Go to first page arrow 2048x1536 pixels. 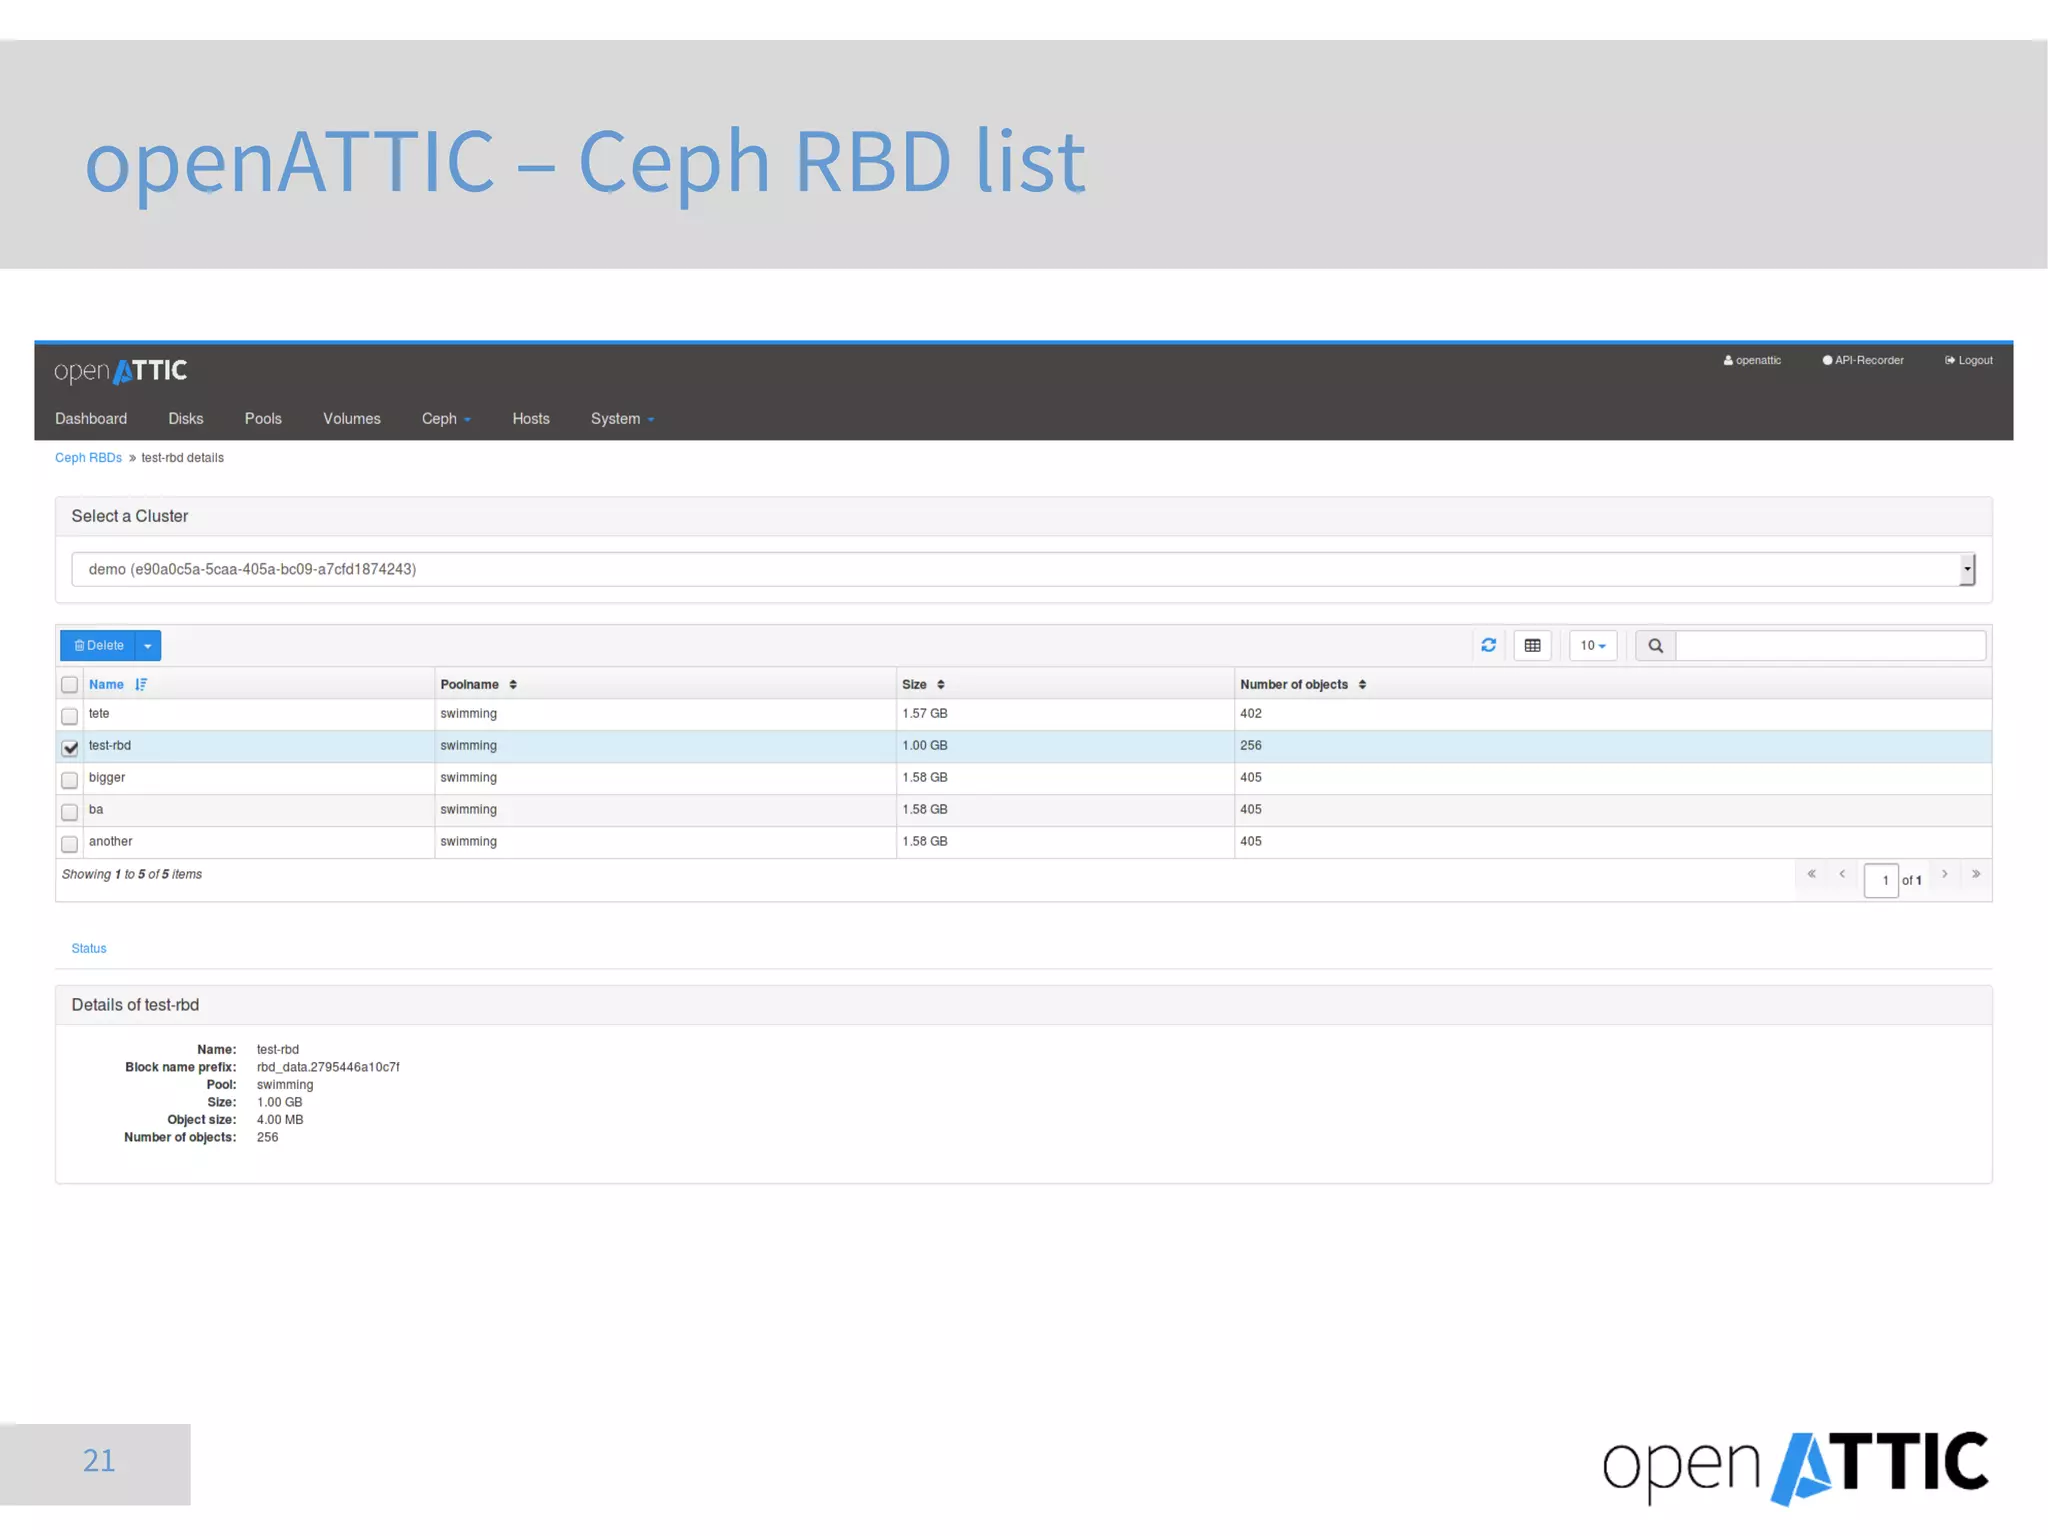point(1811,874)
